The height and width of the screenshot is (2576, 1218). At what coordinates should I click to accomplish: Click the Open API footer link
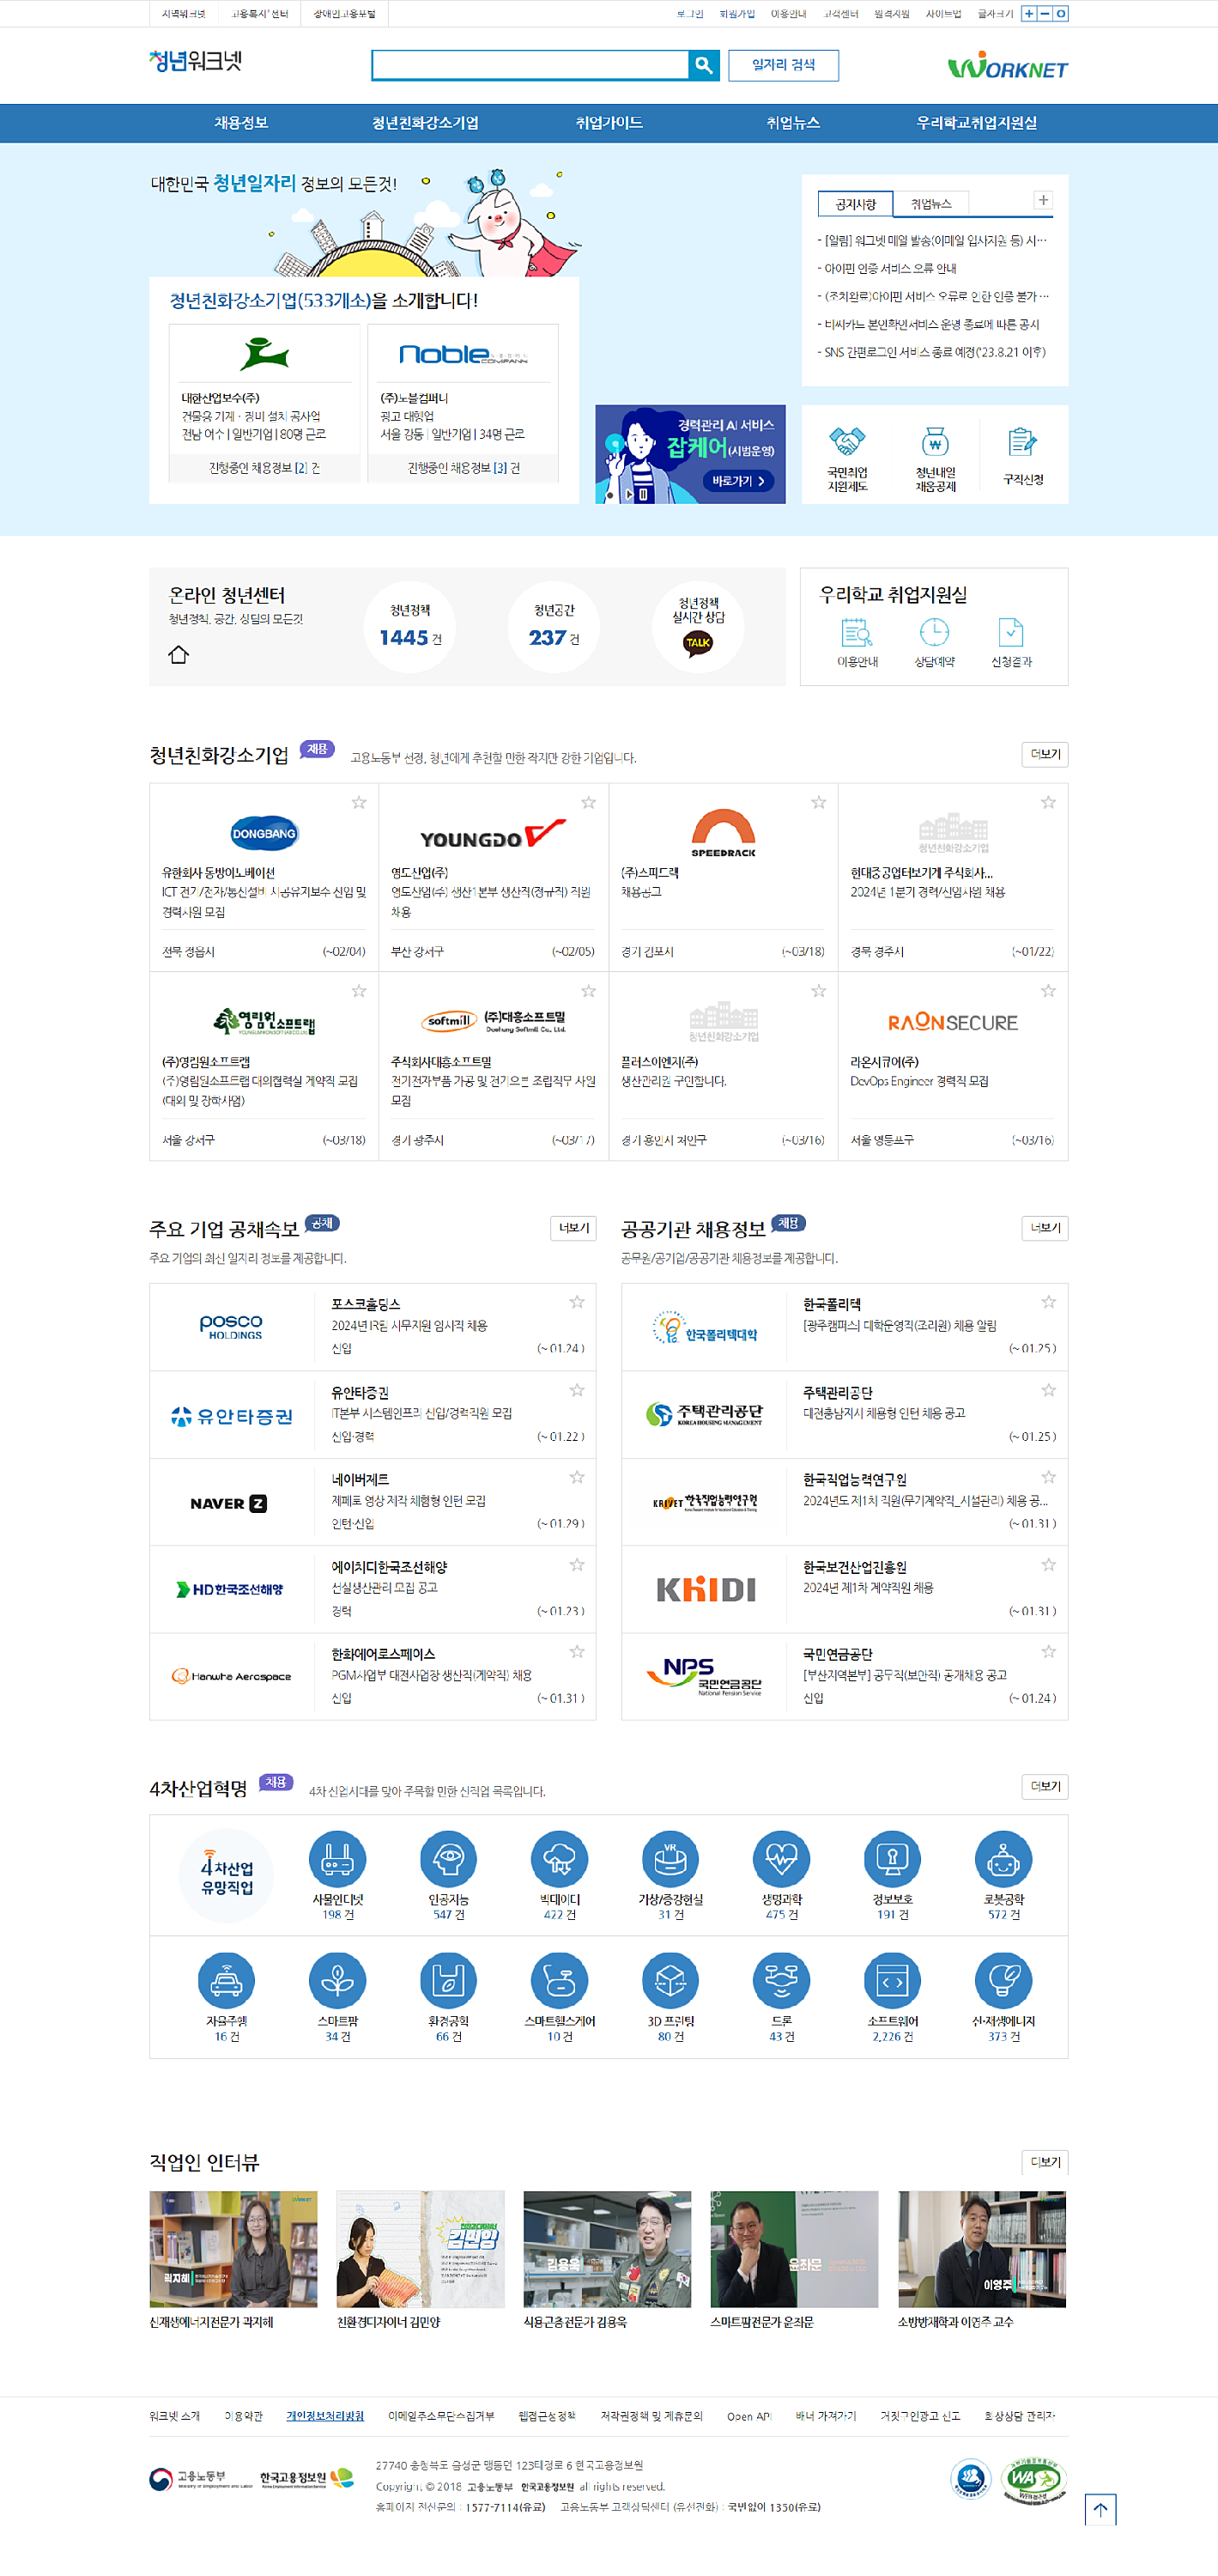coord(749,2416)
